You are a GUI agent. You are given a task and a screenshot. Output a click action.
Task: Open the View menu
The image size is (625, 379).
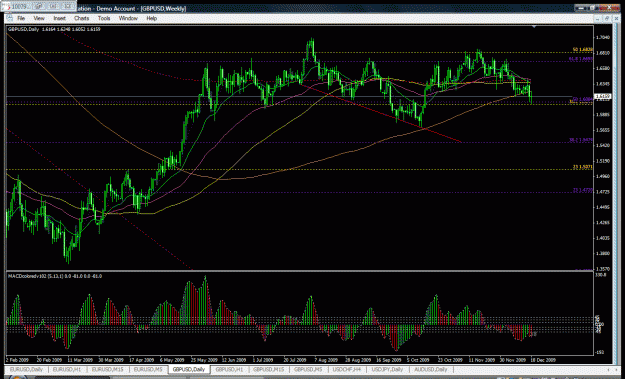pos(39,18)
